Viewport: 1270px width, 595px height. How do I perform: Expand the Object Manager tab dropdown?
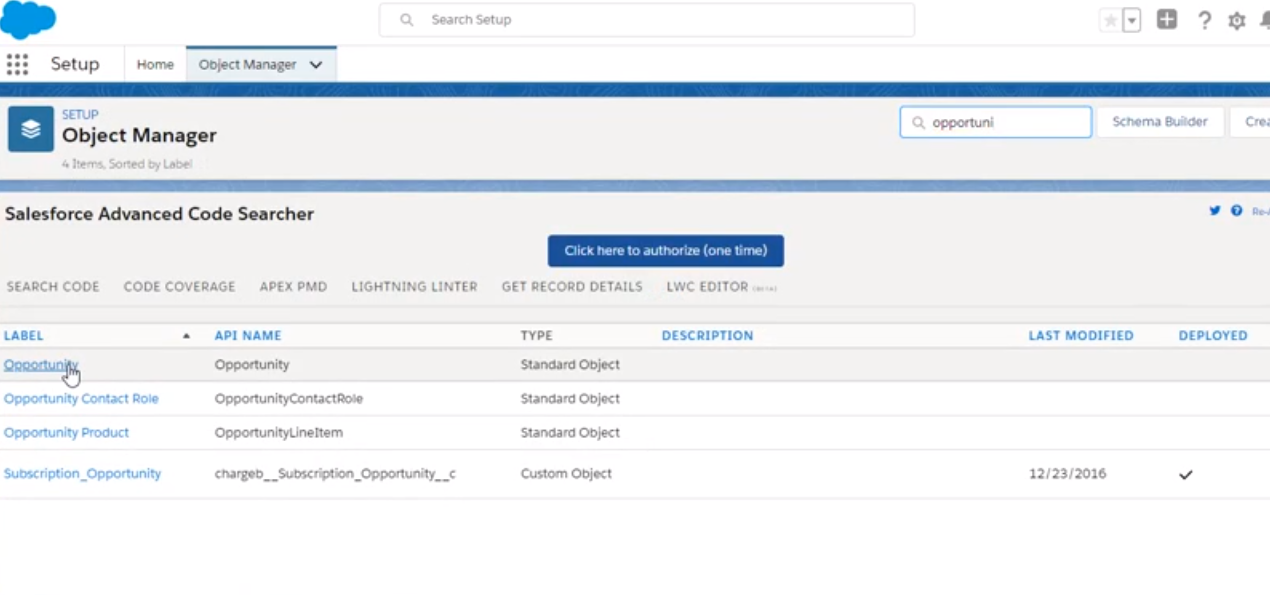pyautogui.click(x=316, y=64)
